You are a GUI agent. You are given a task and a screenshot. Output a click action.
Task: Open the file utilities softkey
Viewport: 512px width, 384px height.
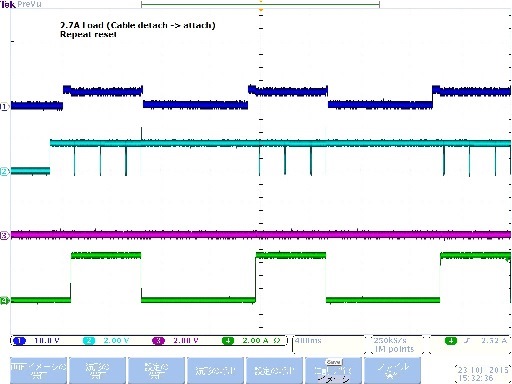(x=392, y=371)
